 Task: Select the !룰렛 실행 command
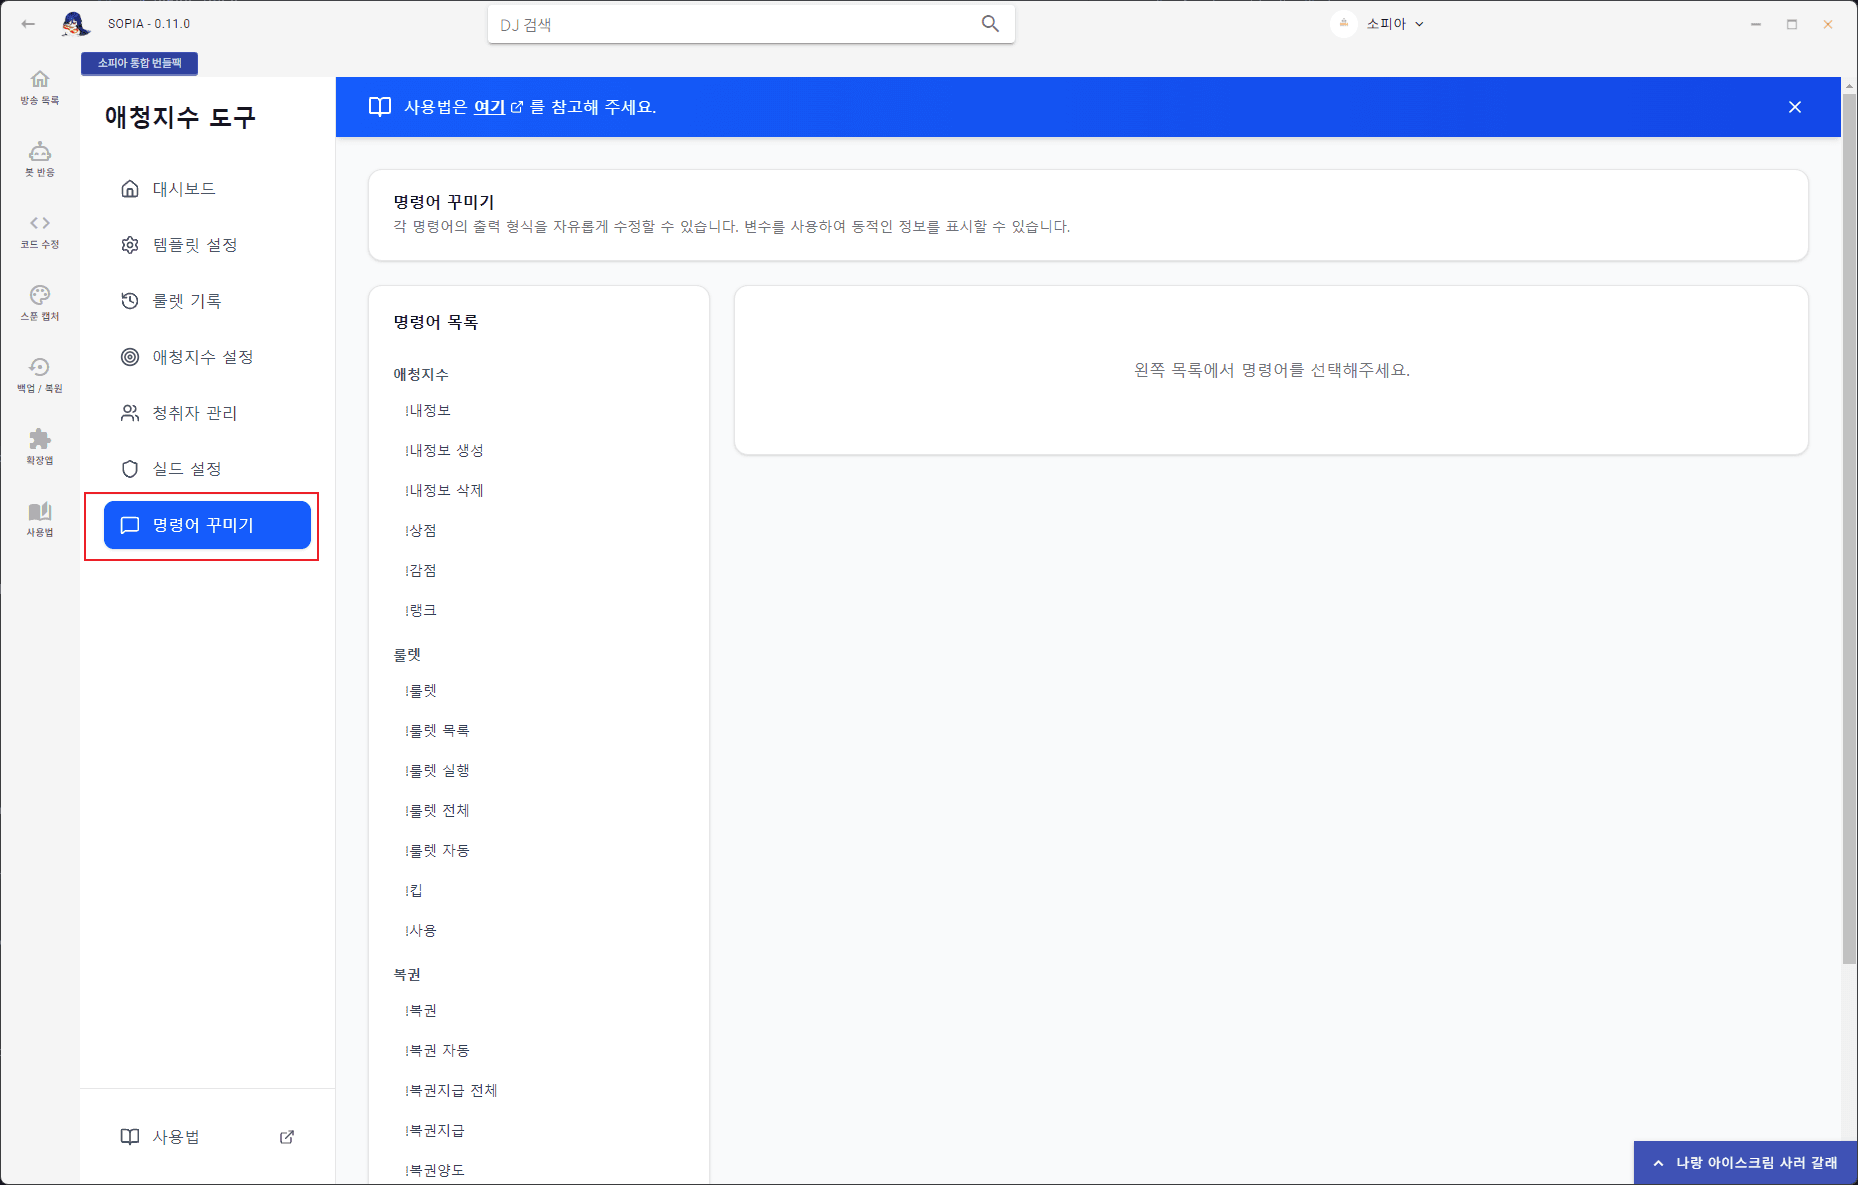click(x=436, y=770)
